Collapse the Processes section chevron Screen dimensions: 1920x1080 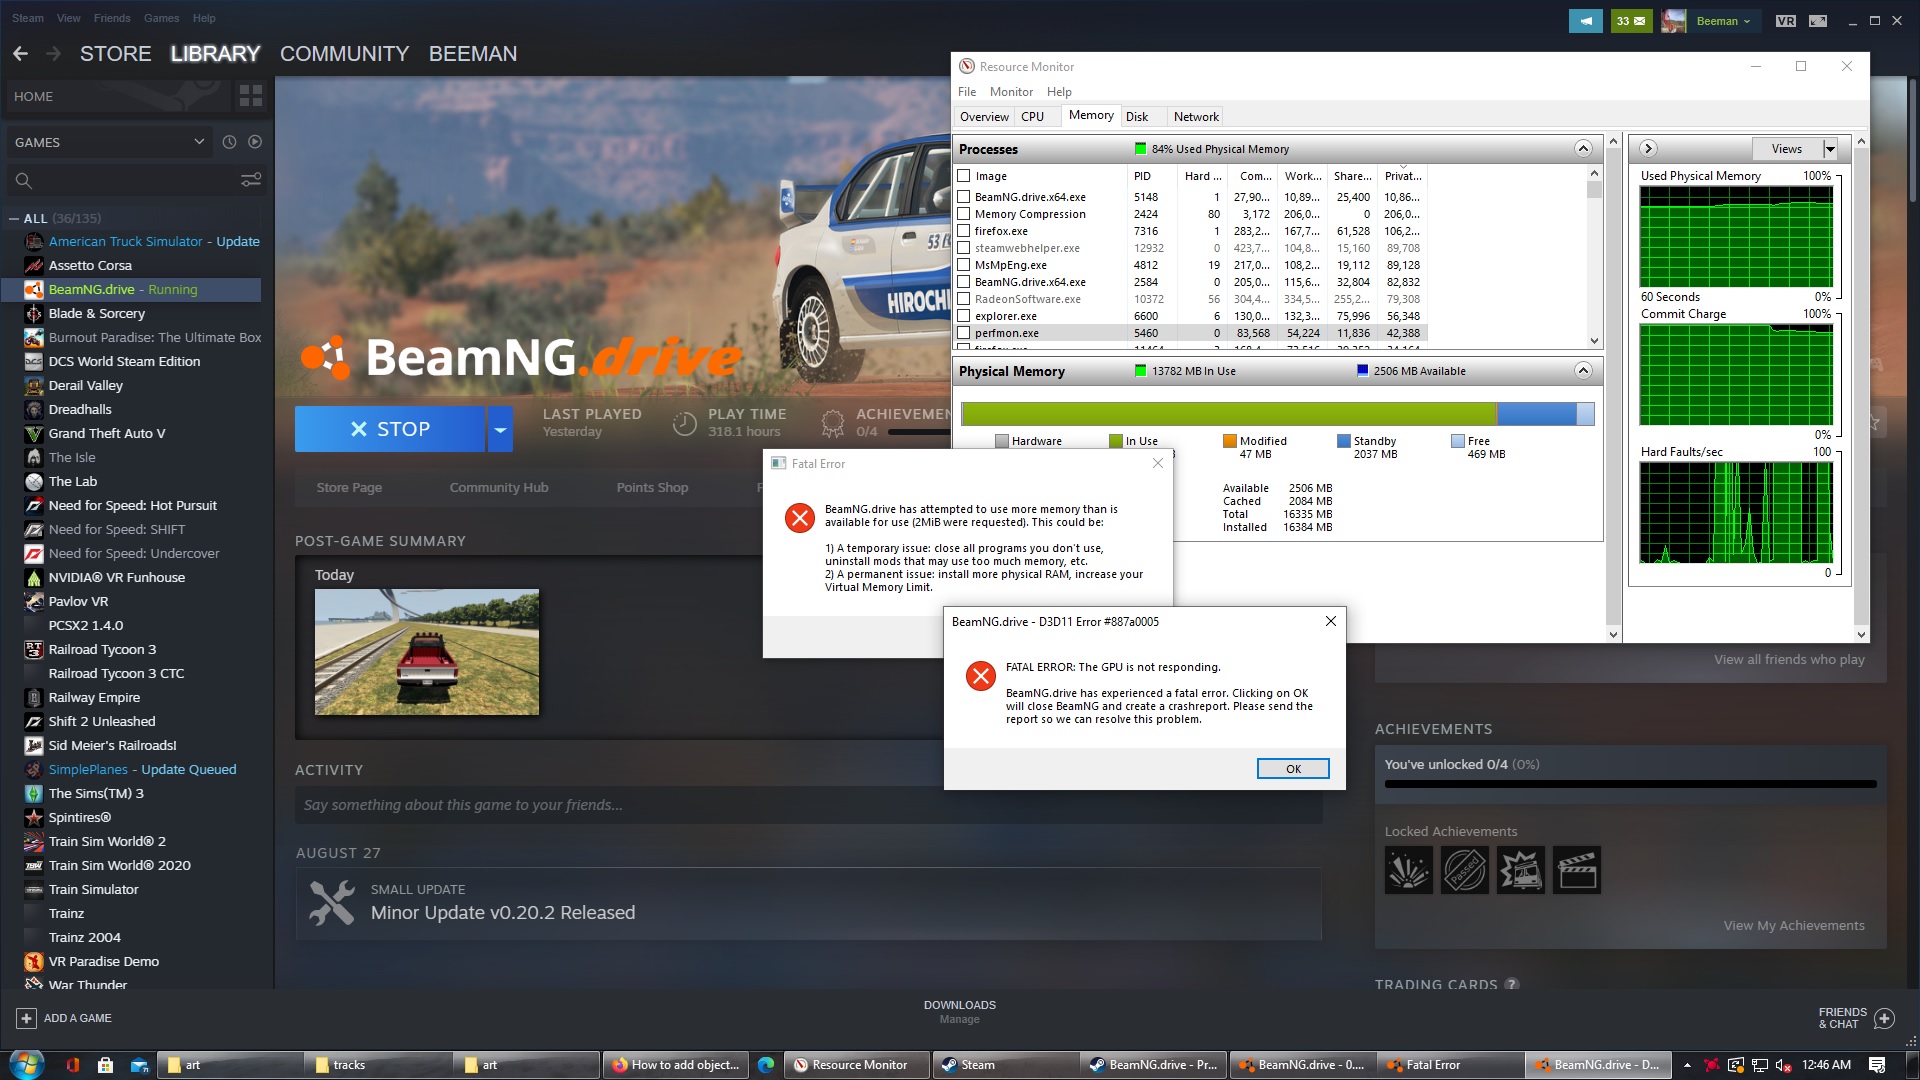point(1583,149)
